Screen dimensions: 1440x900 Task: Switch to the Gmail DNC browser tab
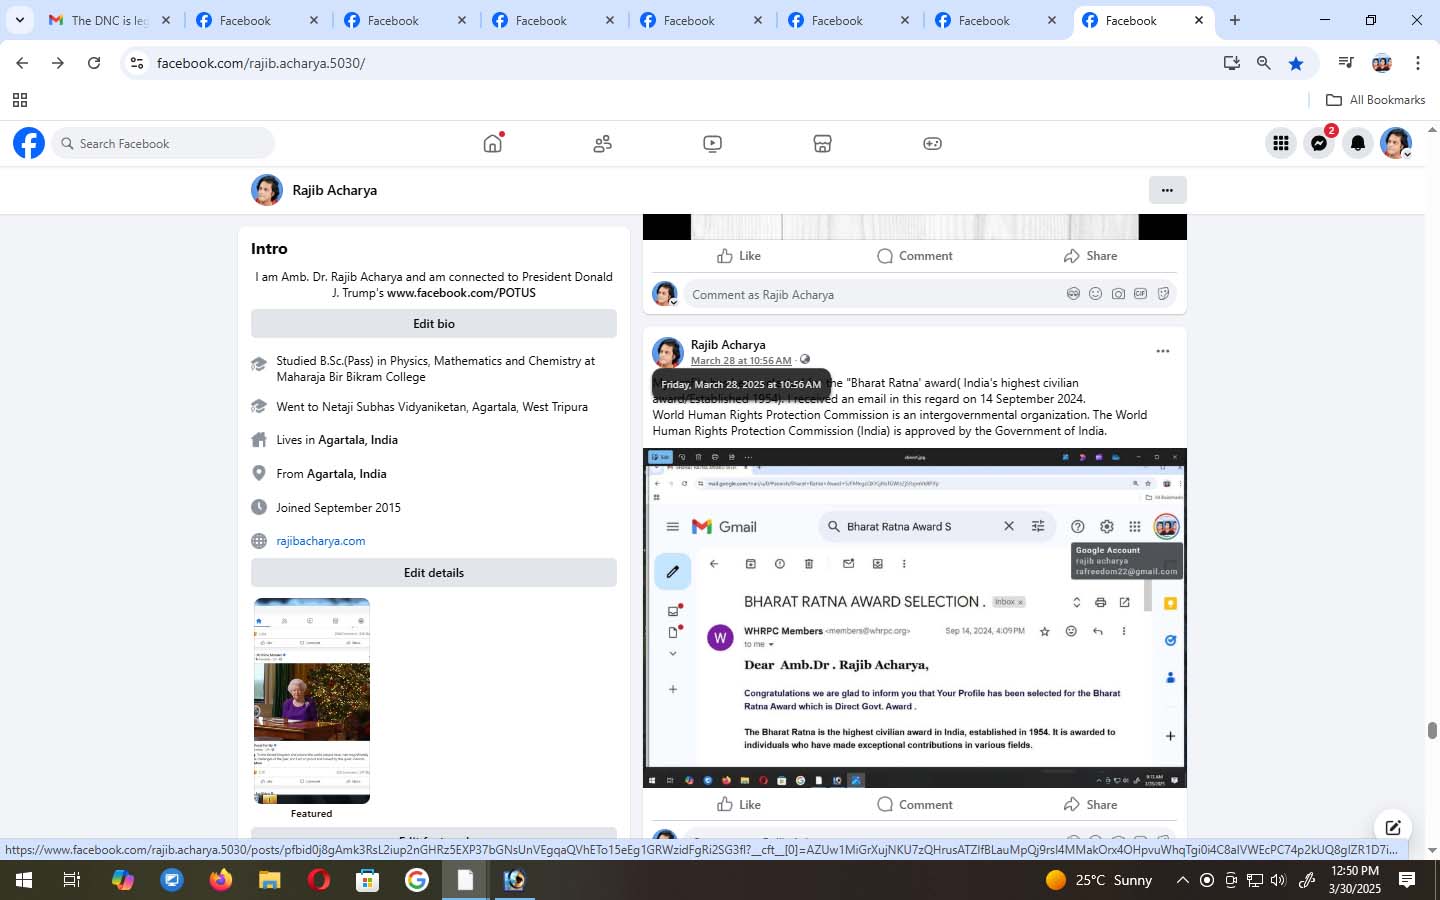tap(110, 20)
